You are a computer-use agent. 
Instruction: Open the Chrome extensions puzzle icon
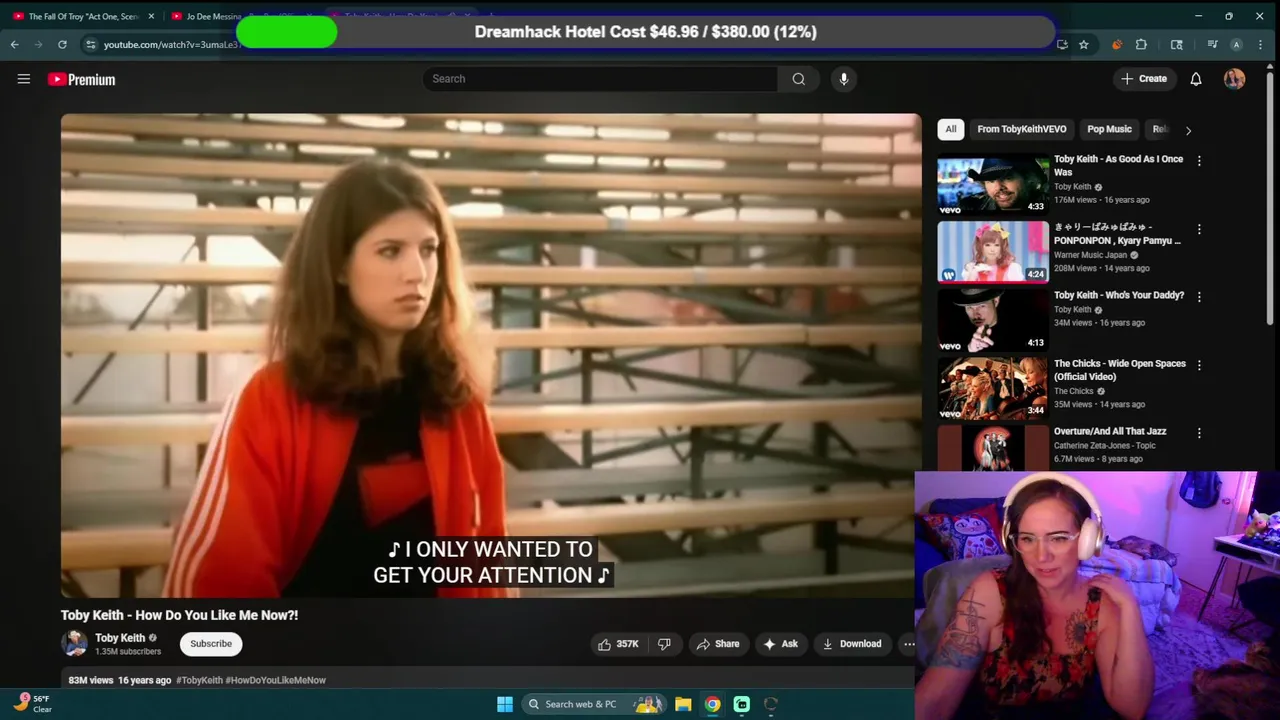(1141, 44)
